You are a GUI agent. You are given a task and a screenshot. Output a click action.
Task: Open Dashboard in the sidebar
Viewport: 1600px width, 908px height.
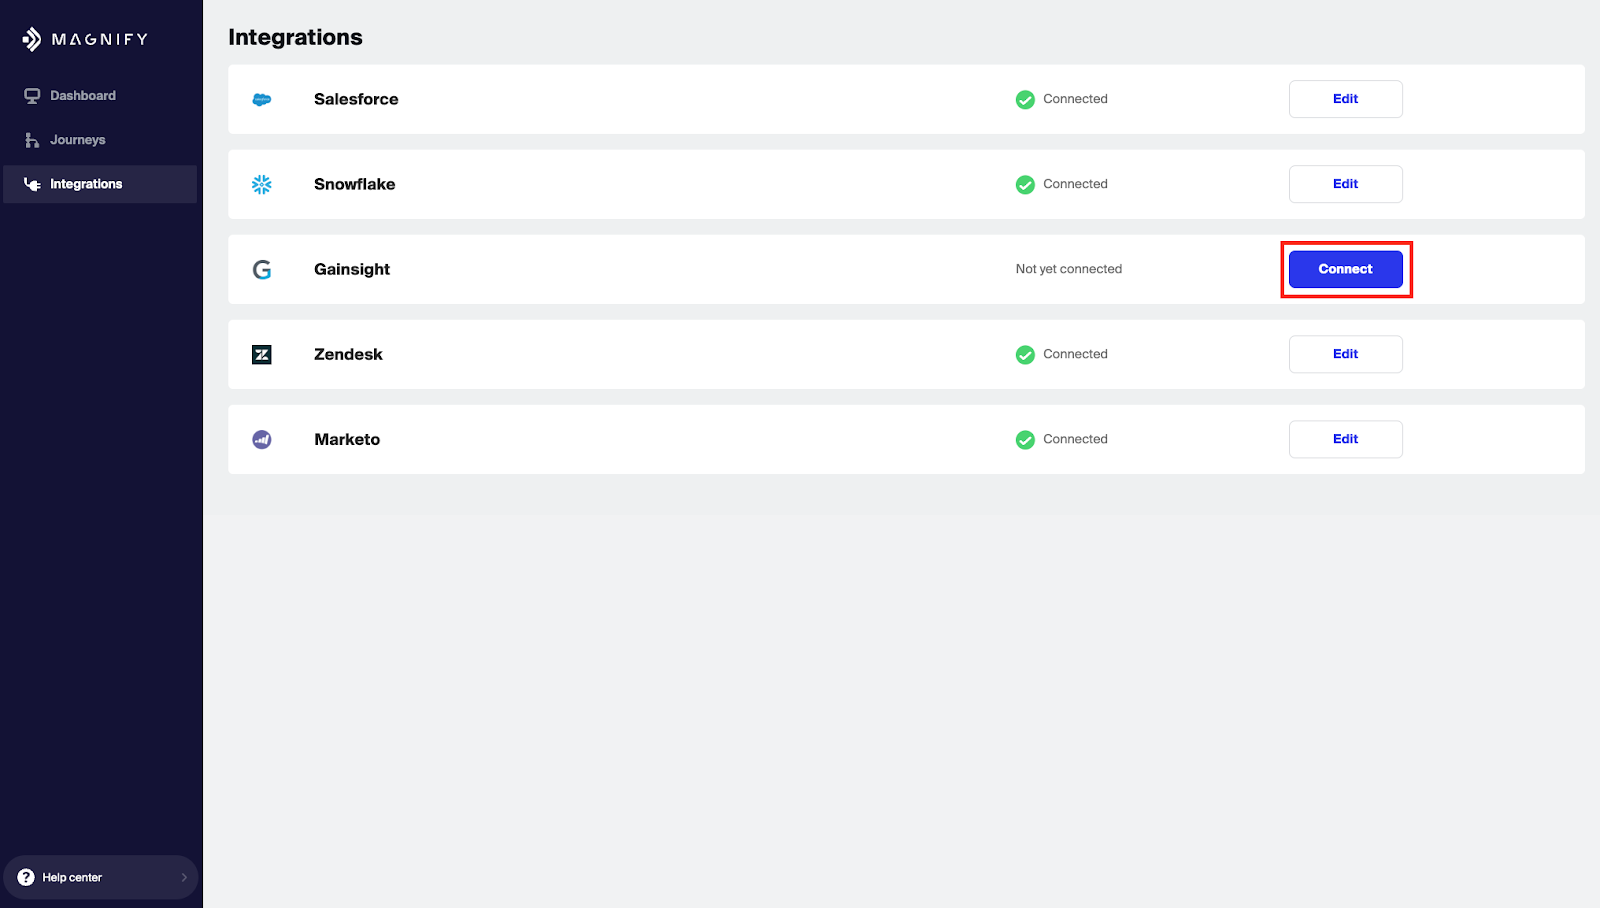coord(82,96)
